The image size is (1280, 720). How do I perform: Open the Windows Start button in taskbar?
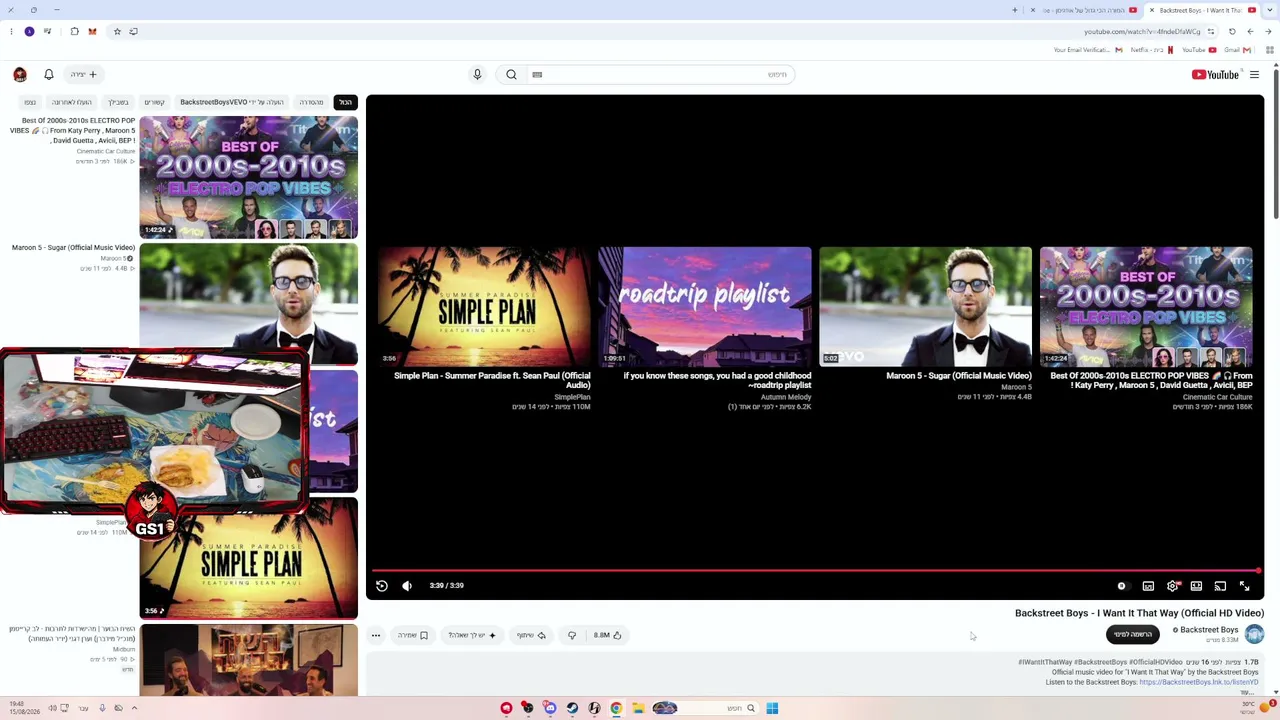coord(772,708)
